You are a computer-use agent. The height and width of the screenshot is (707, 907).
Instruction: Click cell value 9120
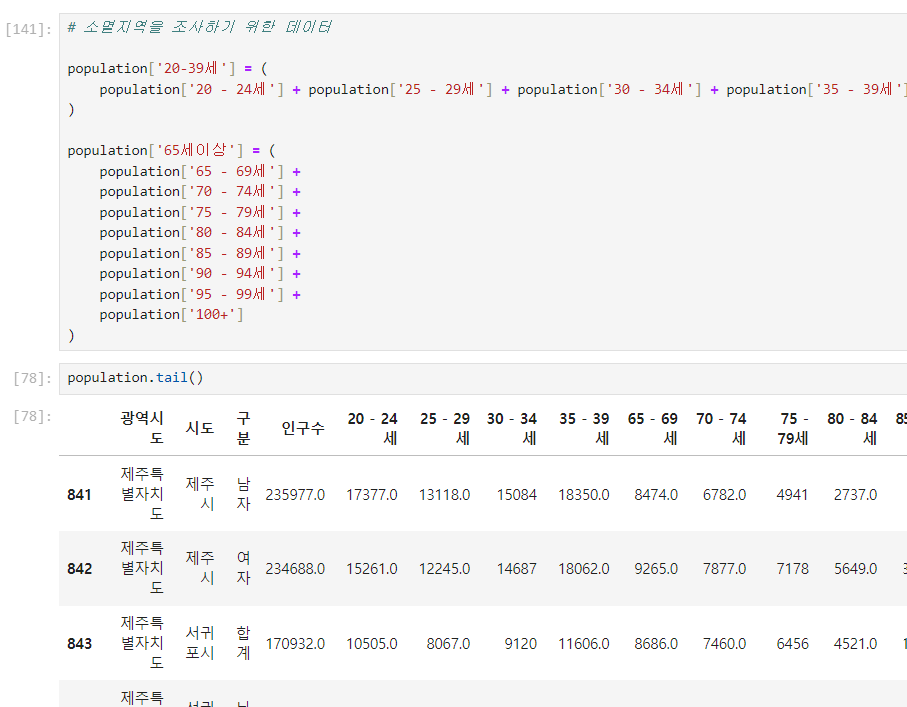[x=521, y=643]
